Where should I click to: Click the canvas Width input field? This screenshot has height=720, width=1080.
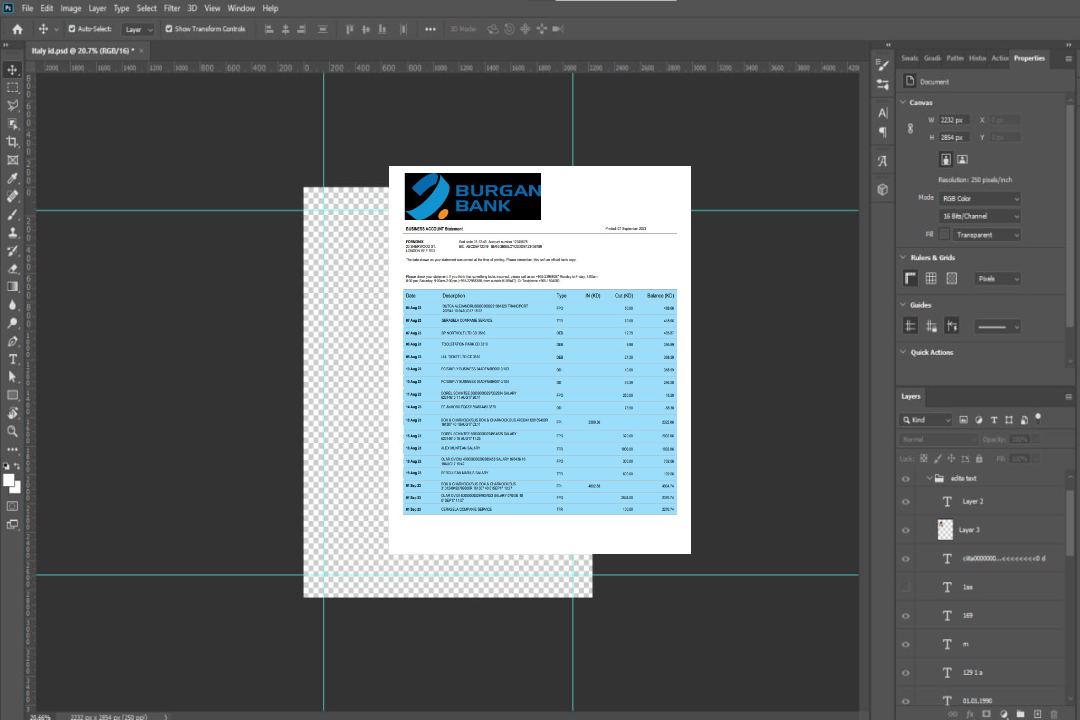pos(954,120)
